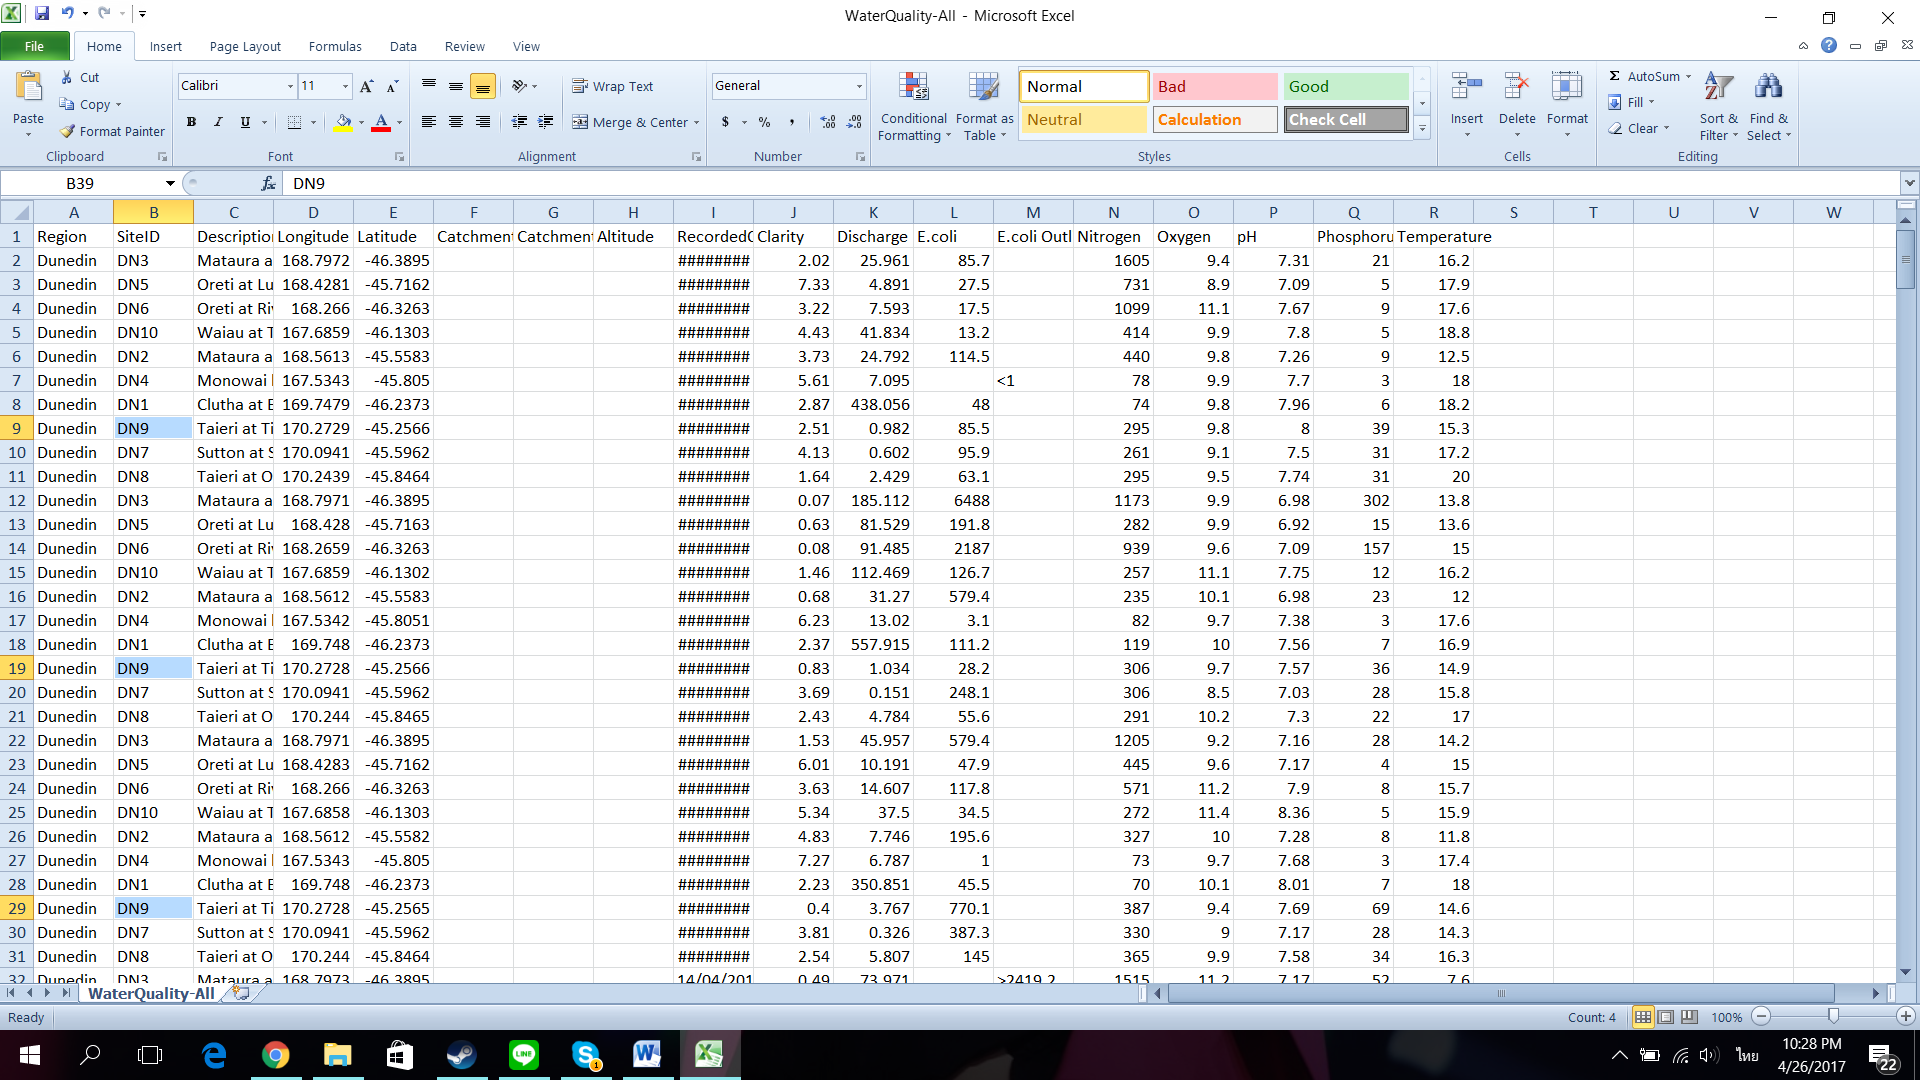
Task: Open the Name Box dropdown arrow
Action: point(170,183)
